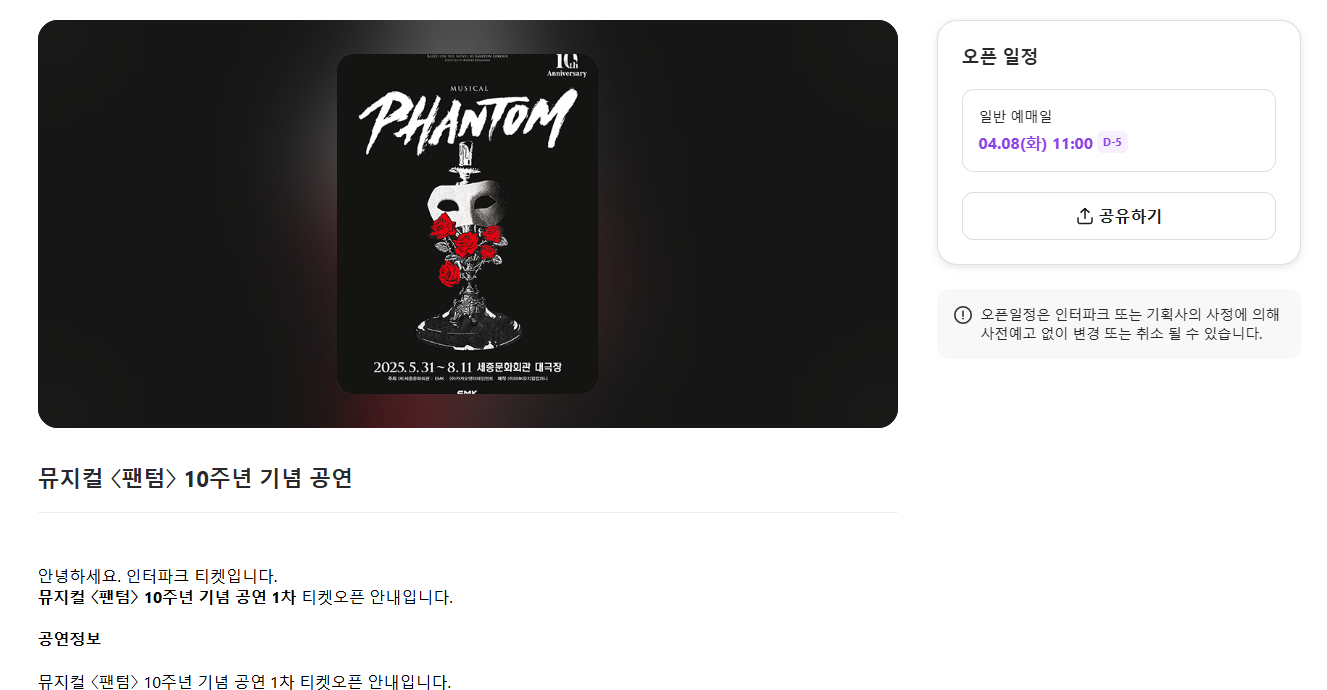Click the dark banner area beside the poster
The height and width of the screenshot is (690, 1327).
(180, 224)
